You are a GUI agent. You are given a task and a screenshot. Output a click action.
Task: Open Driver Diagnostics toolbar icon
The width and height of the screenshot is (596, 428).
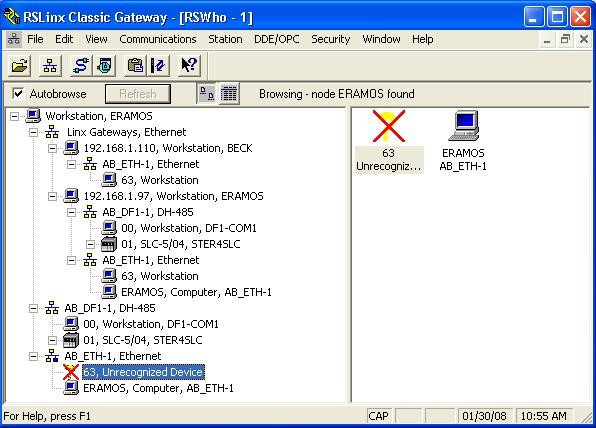click(x=105, y=65)
